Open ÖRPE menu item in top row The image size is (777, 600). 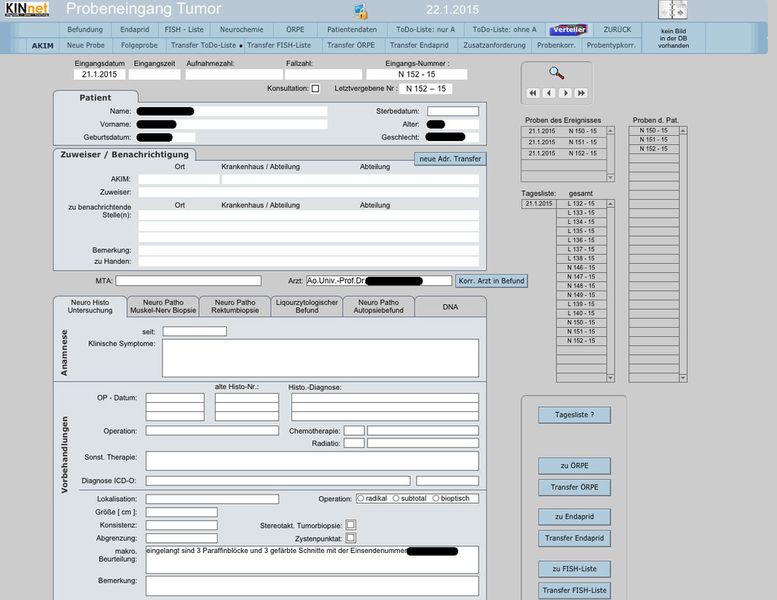pos(295,30)
